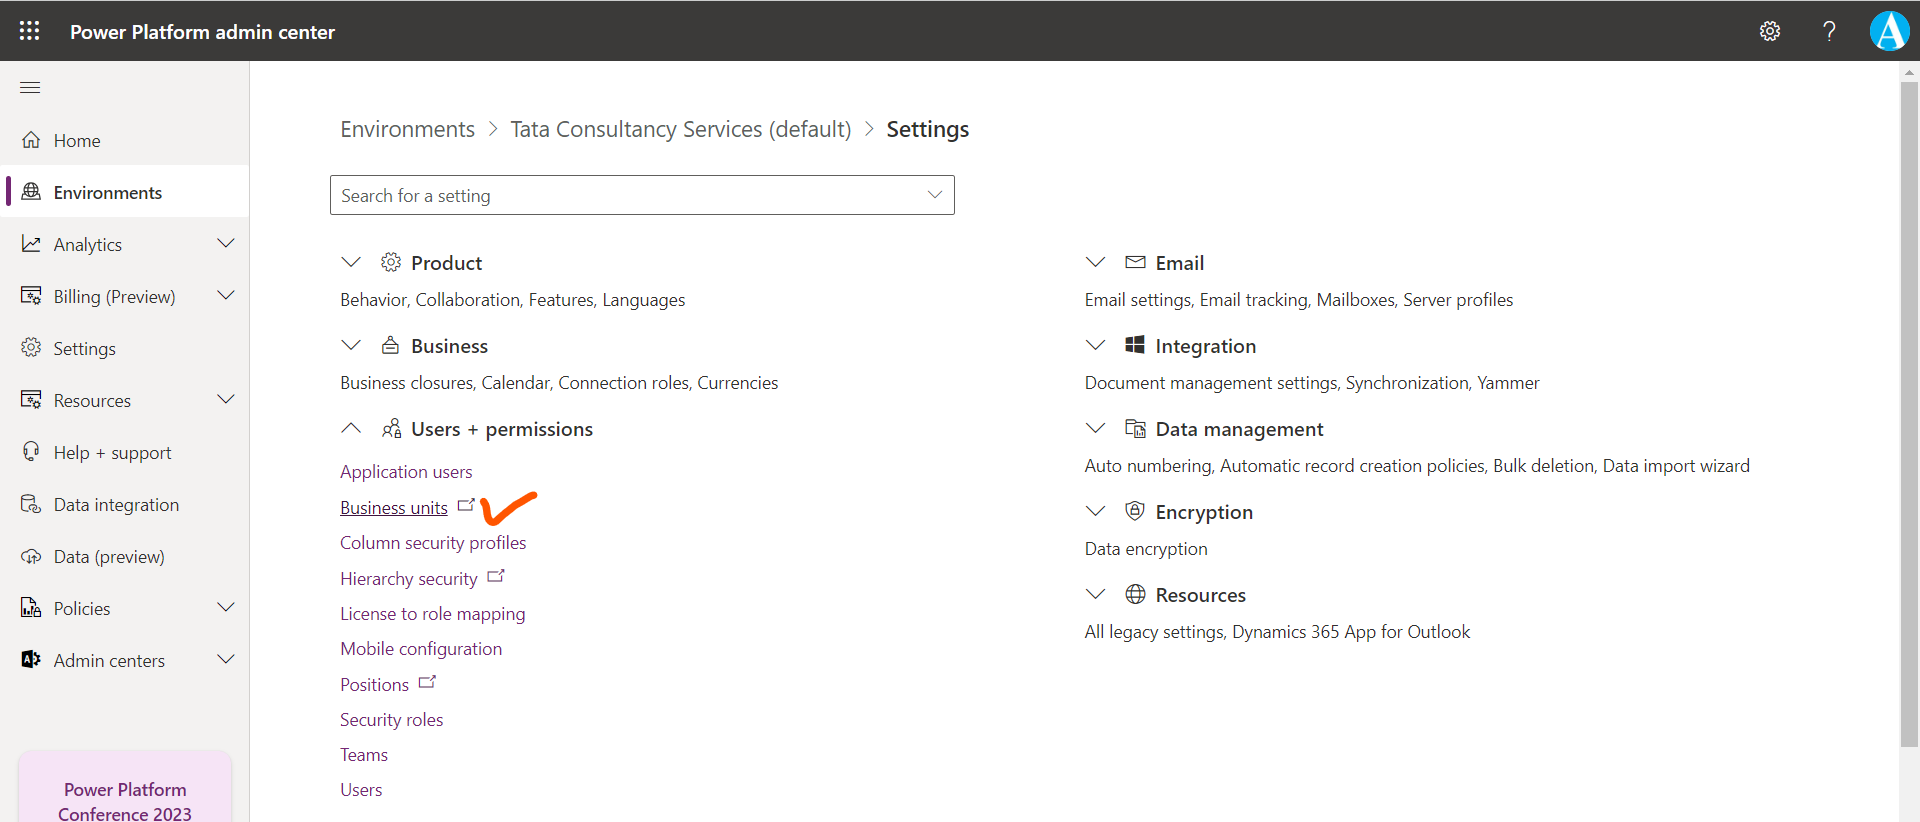Image resolution: width=1920 pixels, height=822 pixels.
Task: Open the help question mark icon
Action: 1828,31
